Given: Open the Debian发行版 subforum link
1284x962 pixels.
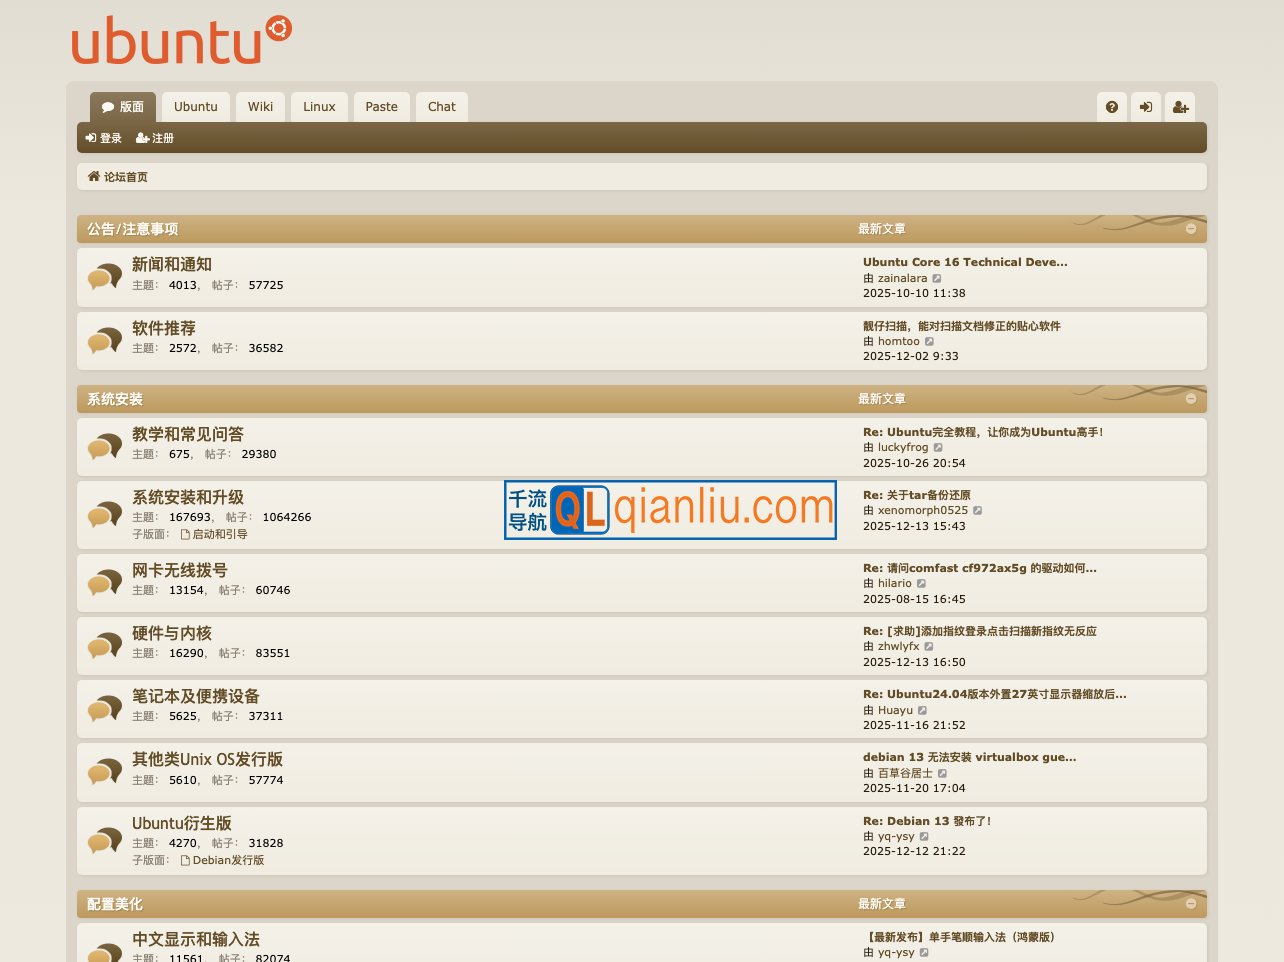Looking at the screenshot, I should 228,859.
